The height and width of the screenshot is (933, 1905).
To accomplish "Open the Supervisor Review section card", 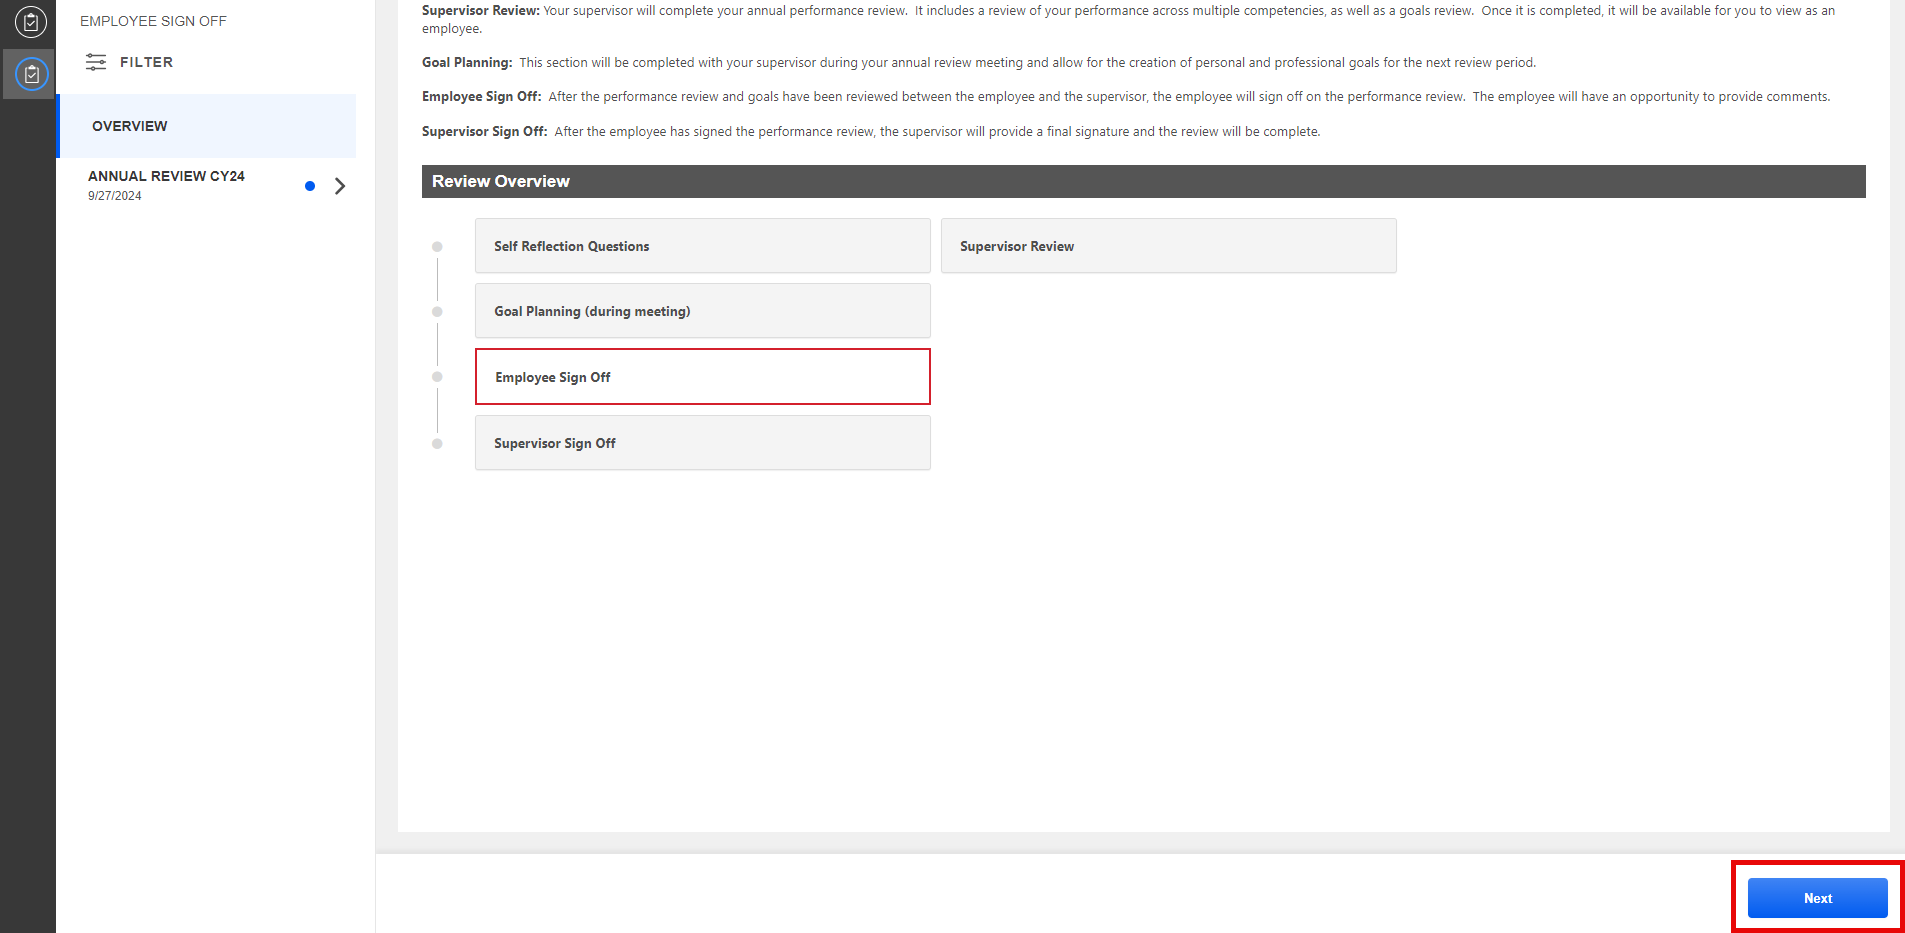I will [1168, 245].
